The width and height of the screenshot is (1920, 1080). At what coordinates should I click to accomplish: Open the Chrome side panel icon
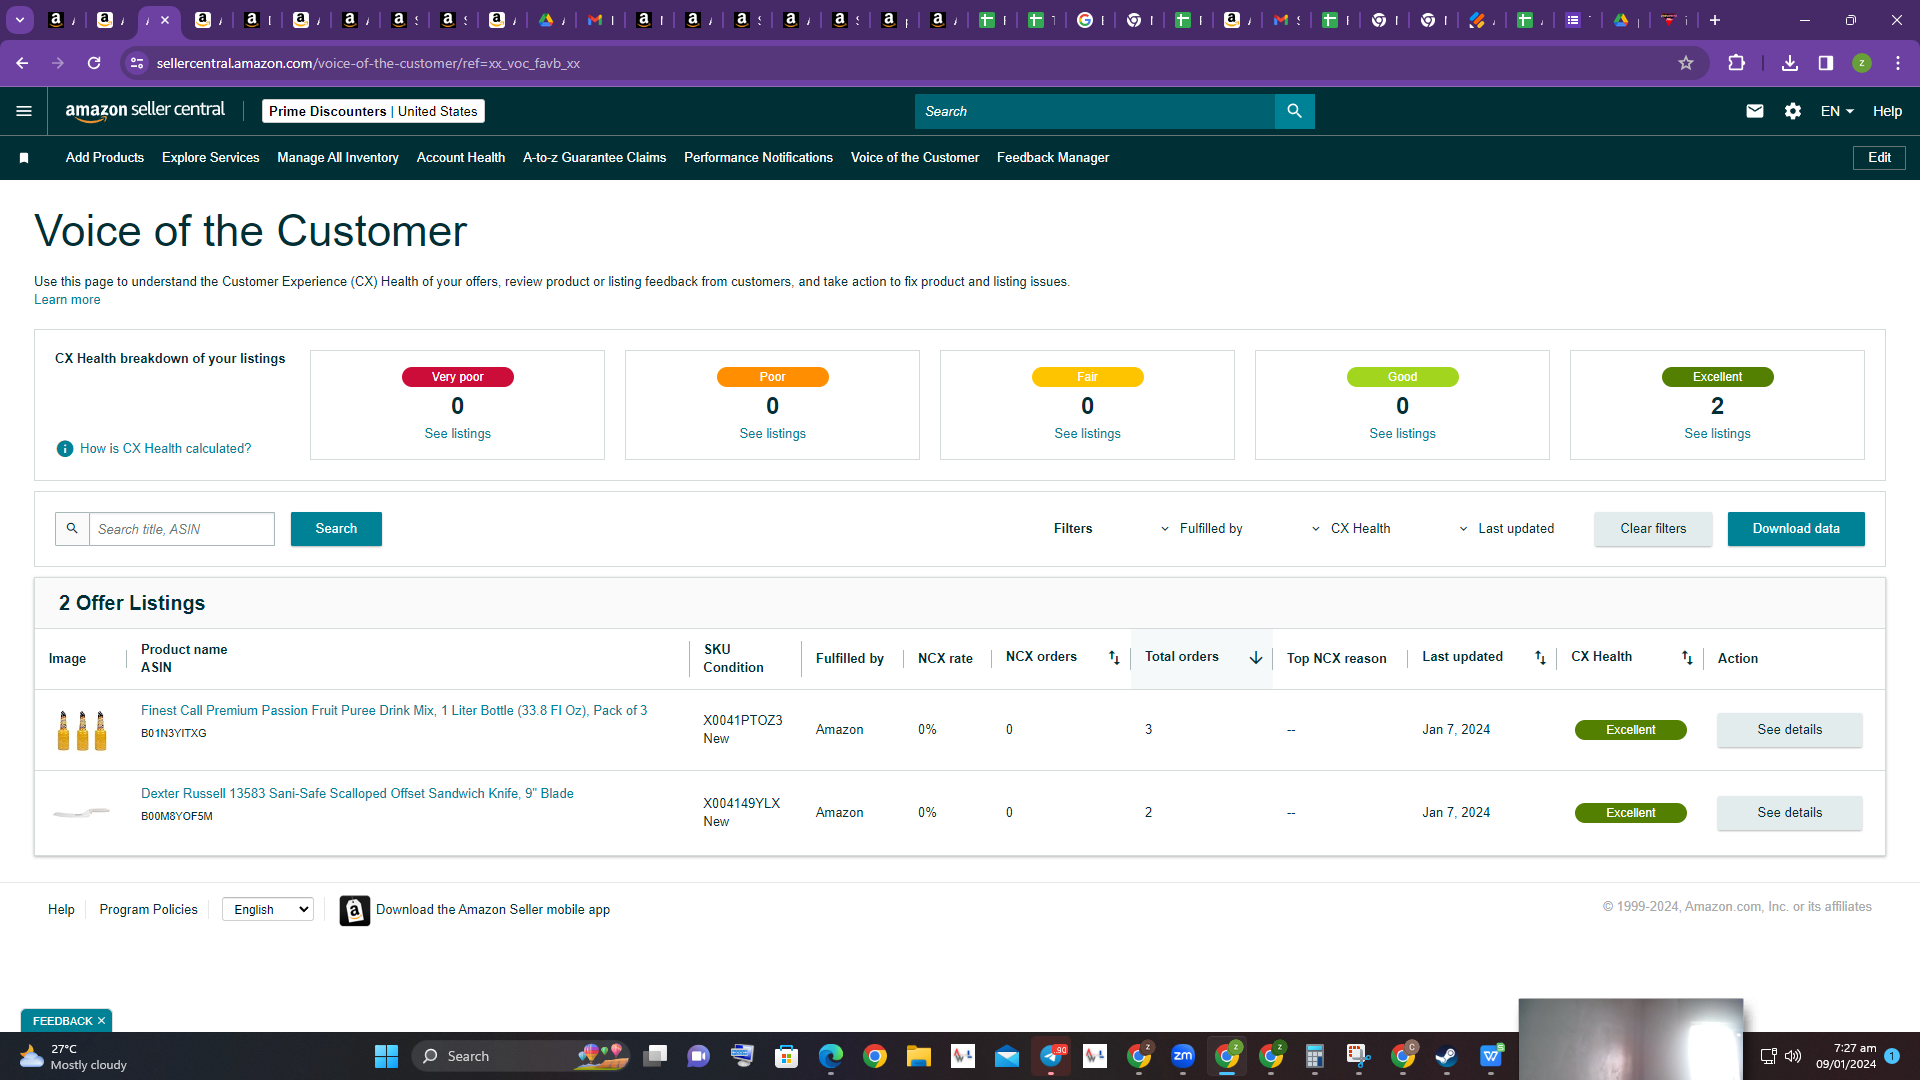tap(1826, 63)
